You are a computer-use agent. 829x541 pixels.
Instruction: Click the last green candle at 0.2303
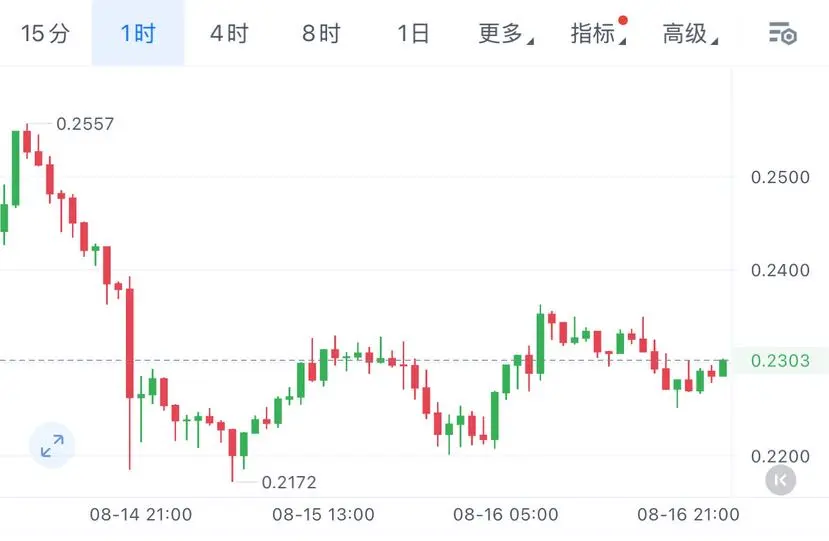[x=723, y=368]
